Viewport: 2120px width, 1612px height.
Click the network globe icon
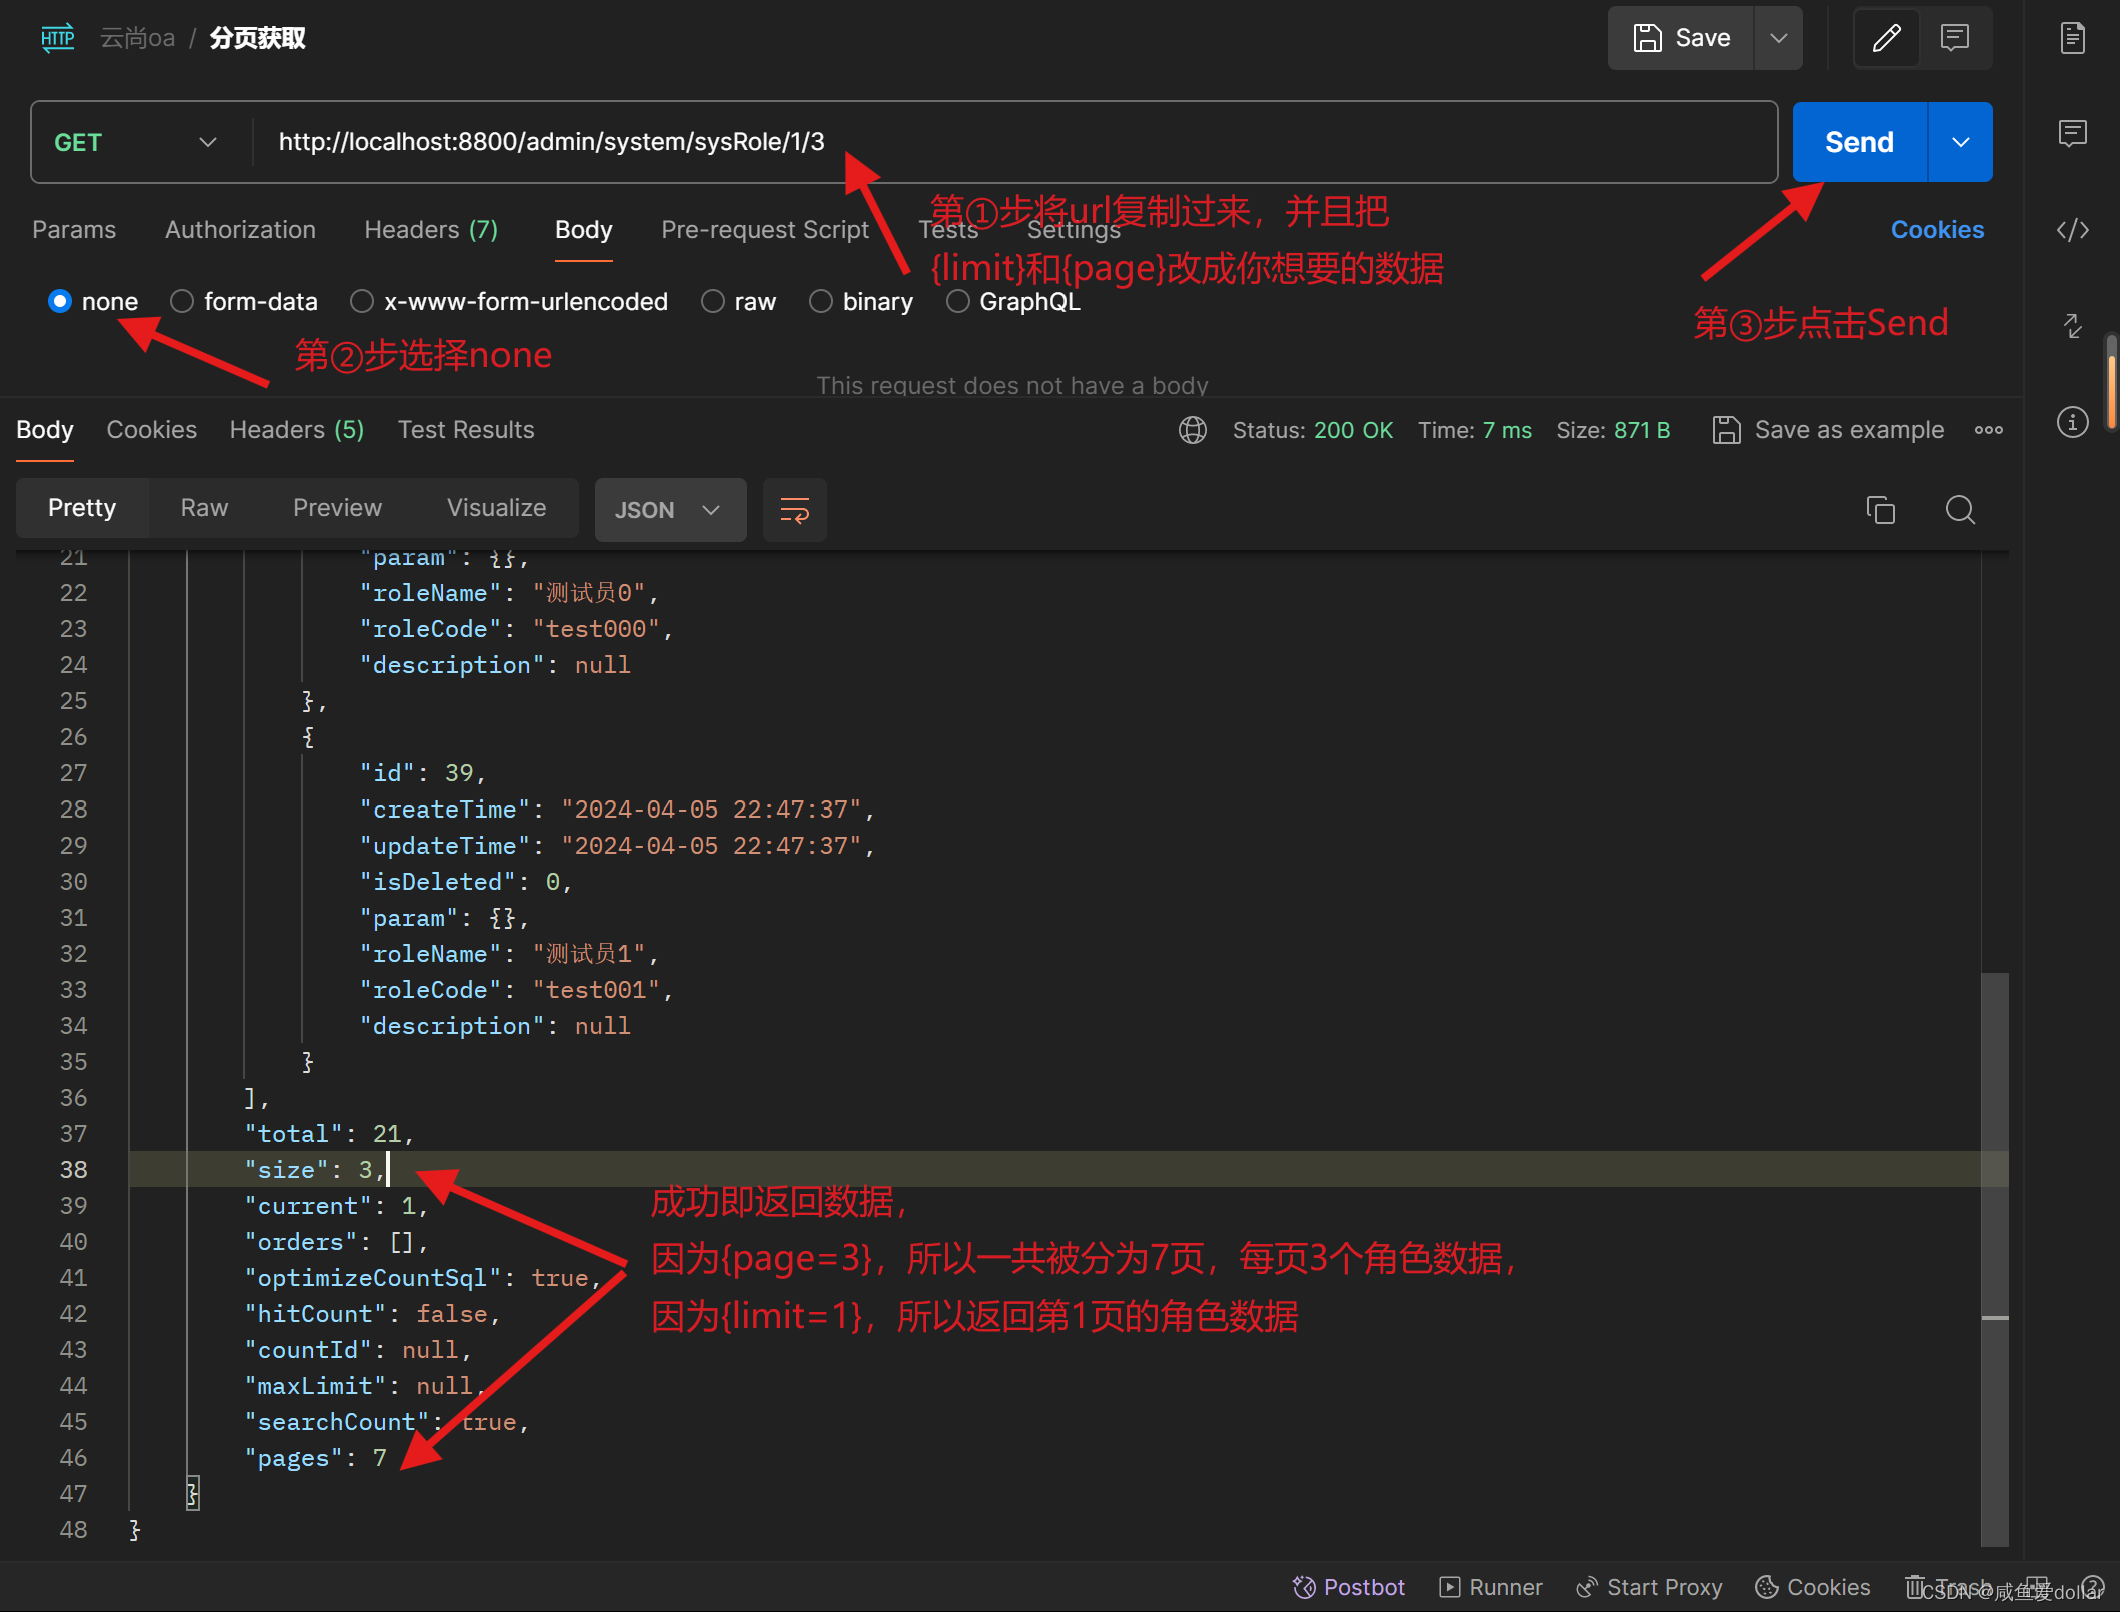tap(1192, 430)
